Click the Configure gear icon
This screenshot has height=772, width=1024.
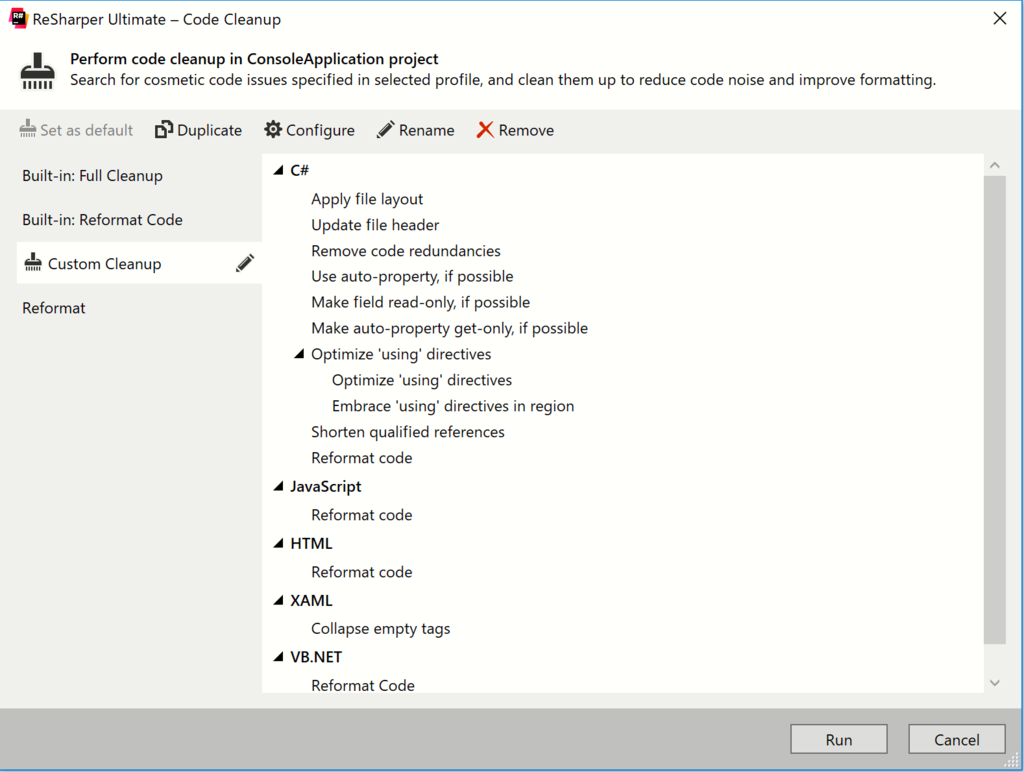pyautogui.click(x=273, y=129)
